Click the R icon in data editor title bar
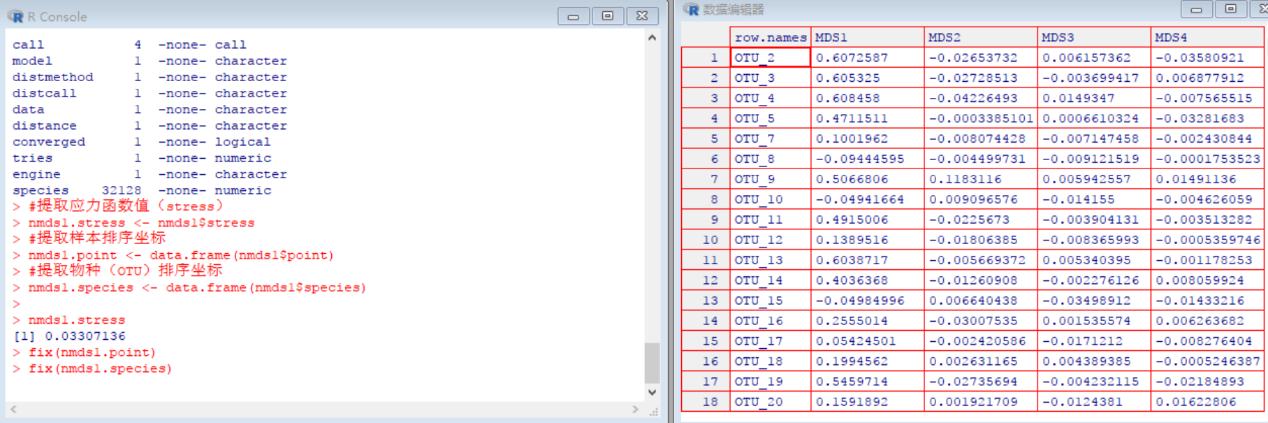 (x=690, y=9)
